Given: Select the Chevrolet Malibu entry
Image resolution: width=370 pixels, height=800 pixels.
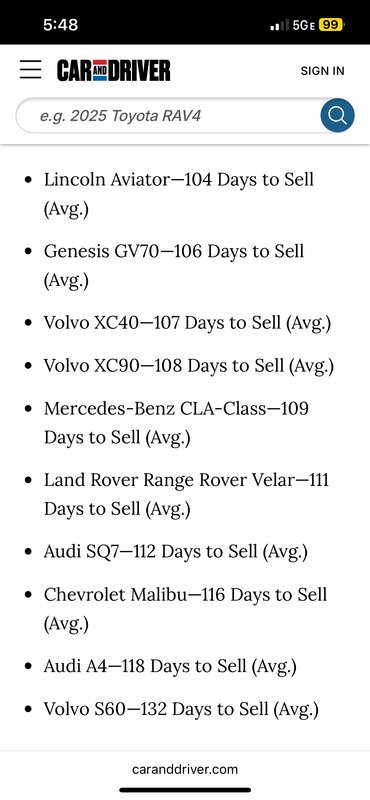Looking at the screenshot, I should click(185, 609).
